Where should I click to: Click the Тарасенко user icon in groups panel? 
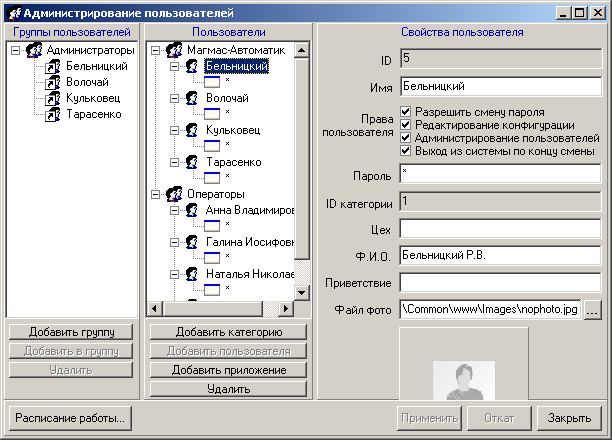coord(55,115)
